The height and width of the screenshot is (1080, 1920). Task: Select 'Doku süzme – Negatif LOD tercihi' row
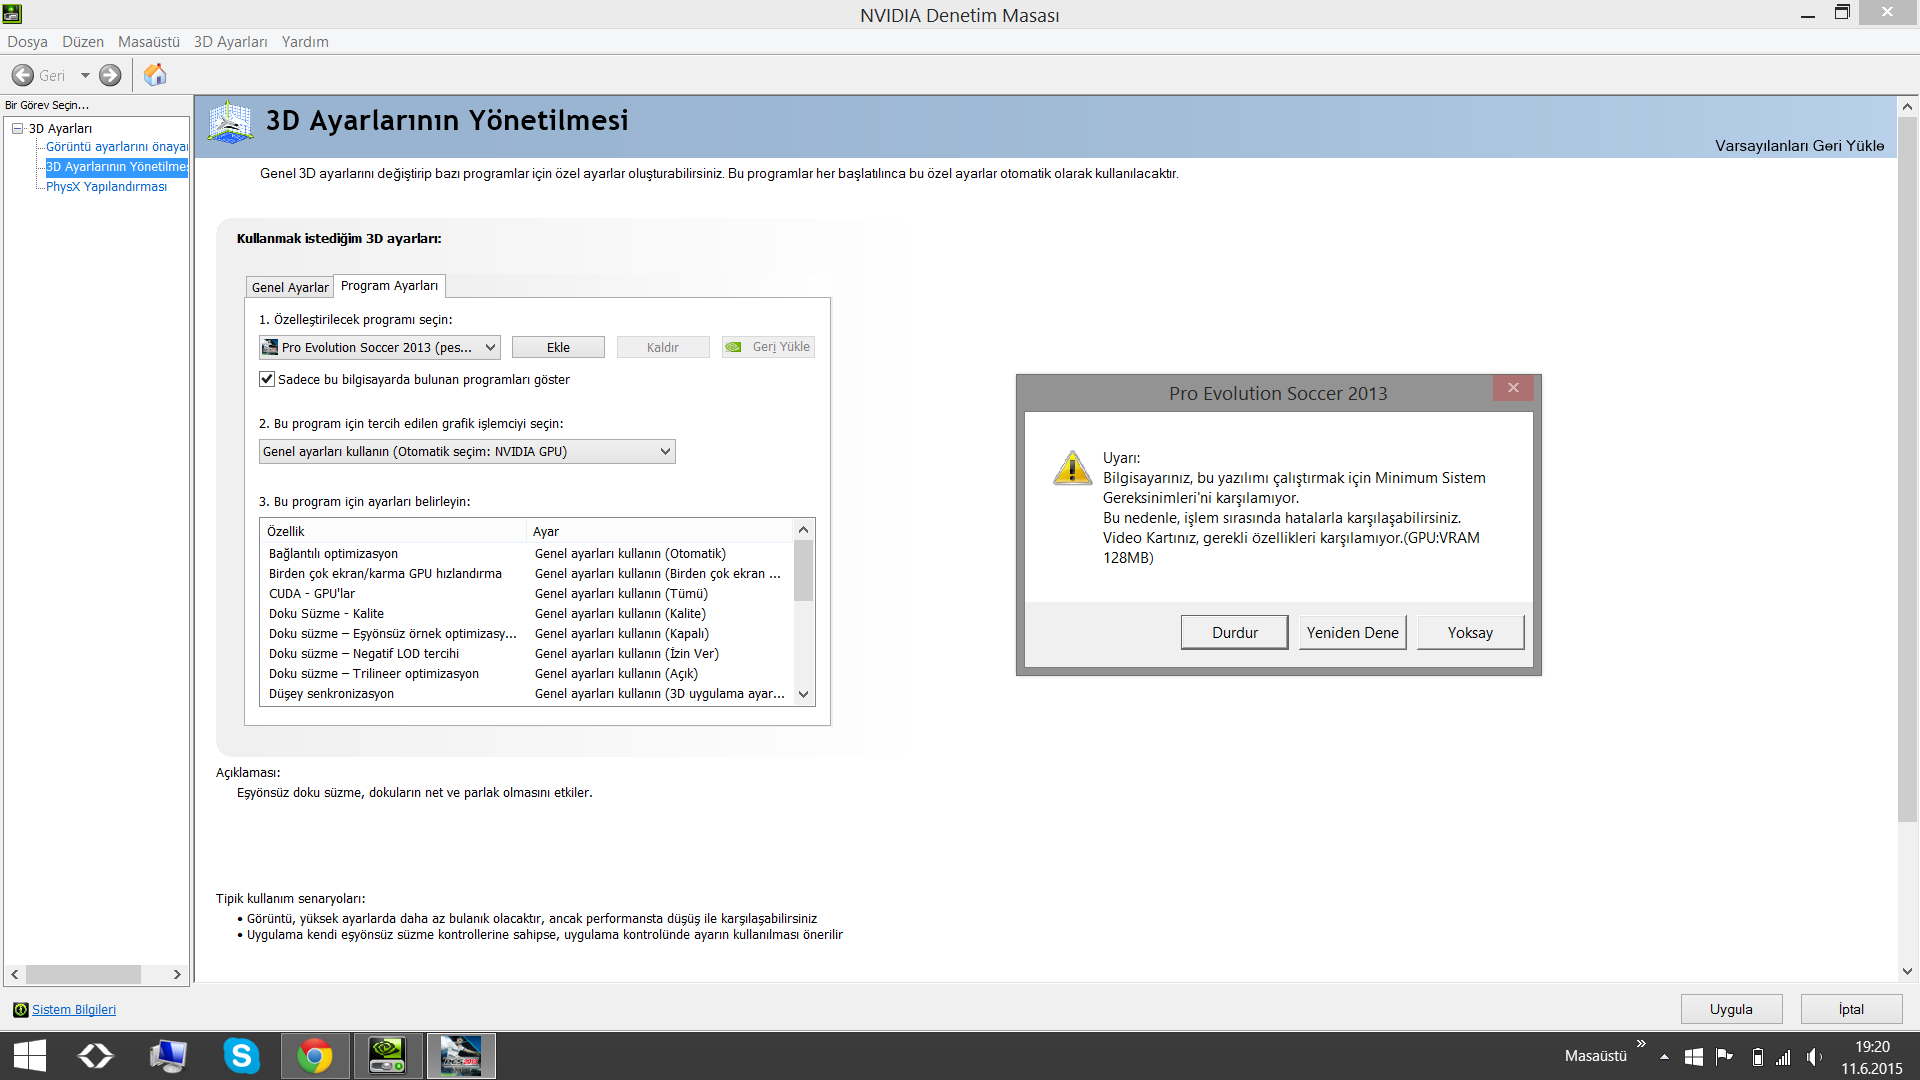pos(527,654)
